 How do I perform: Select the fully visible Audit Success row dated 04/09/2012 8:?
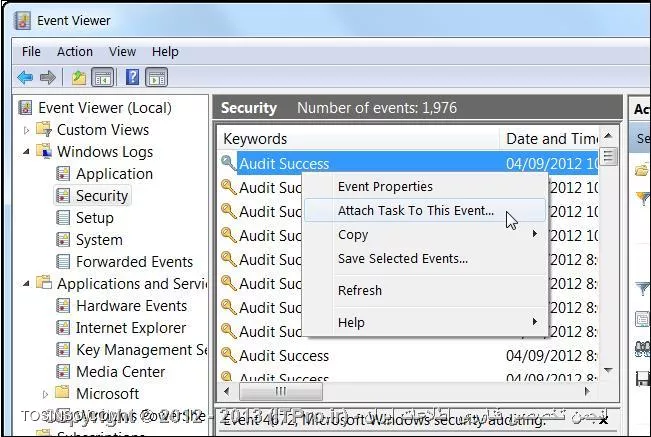[x=409, y=355]
